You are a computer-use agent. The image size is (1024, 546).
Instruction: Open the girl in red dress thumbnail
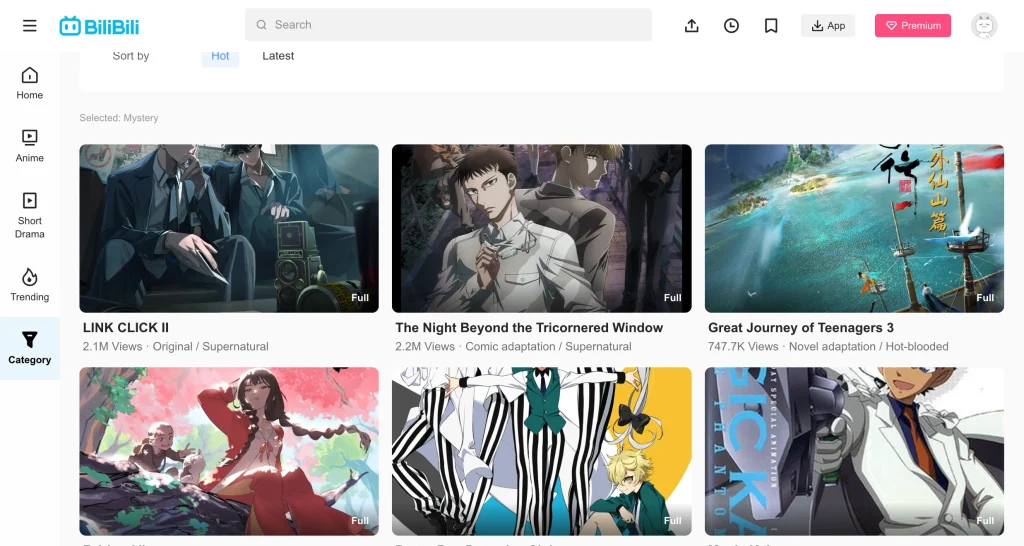point(229,451)
